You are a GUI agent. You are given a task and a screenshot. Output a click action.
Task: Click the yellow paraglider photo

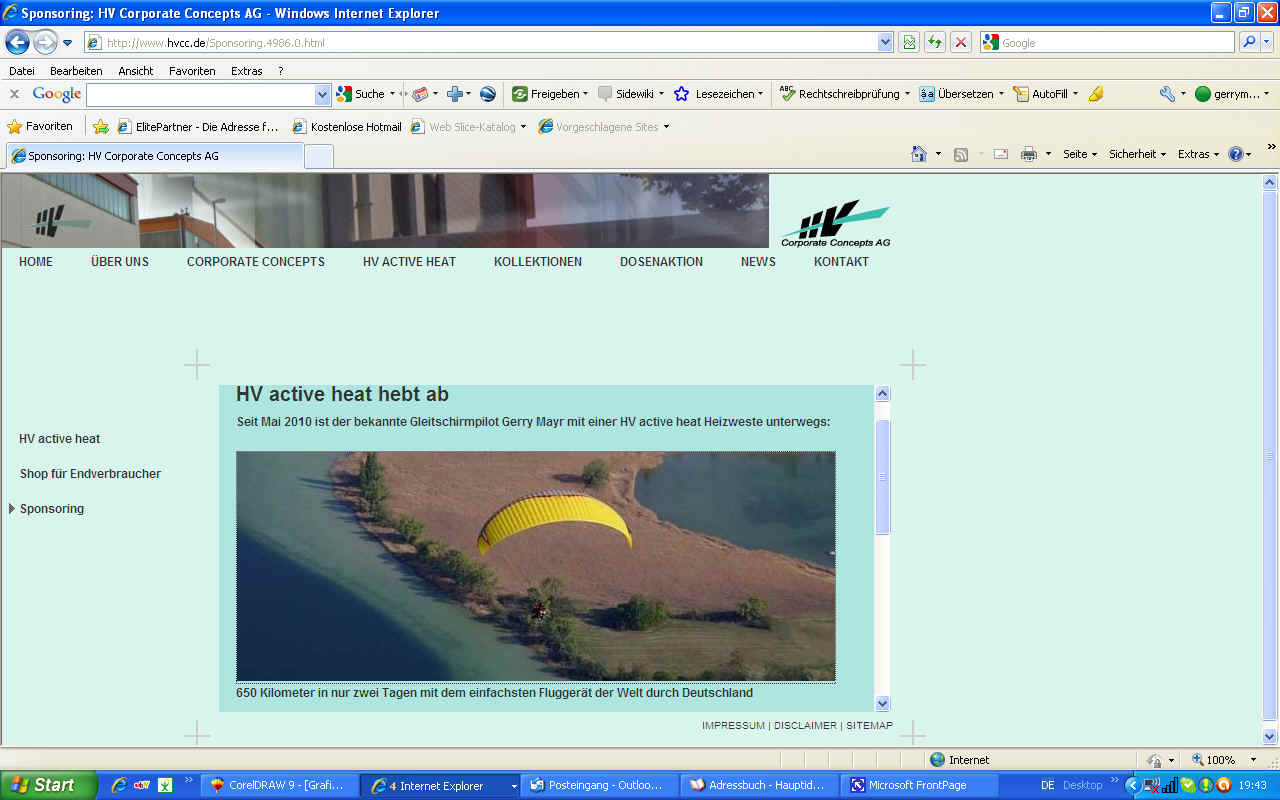536,566
